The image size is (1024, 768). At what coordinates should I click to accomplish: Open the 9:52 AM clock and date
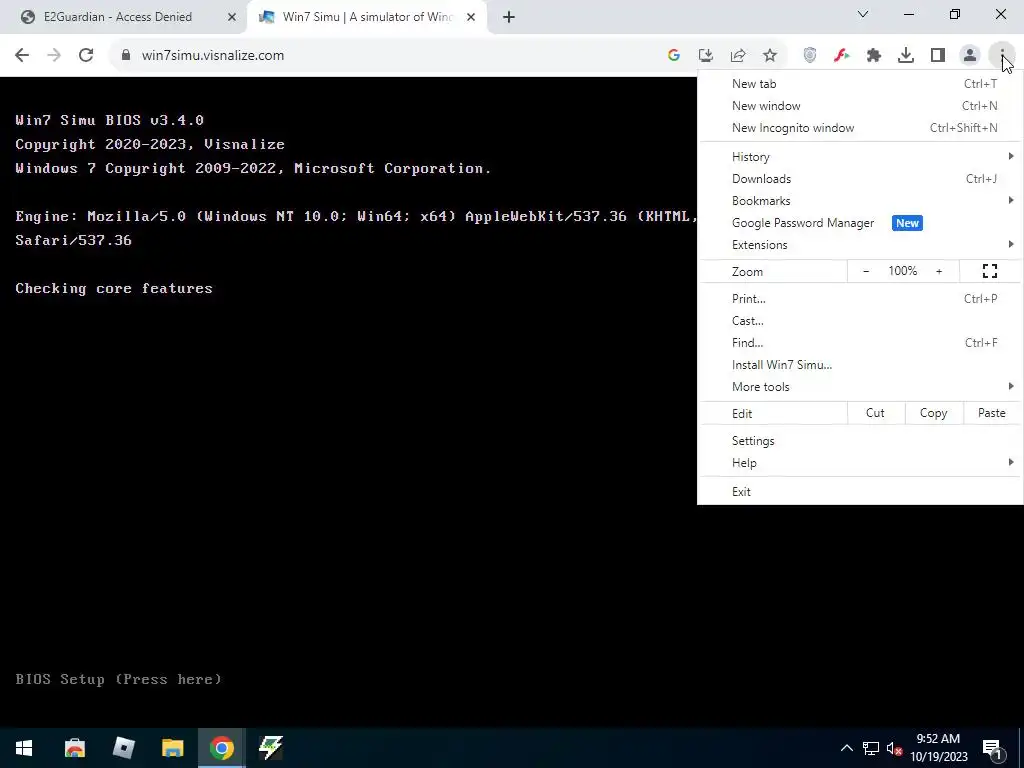click(938, 748)
